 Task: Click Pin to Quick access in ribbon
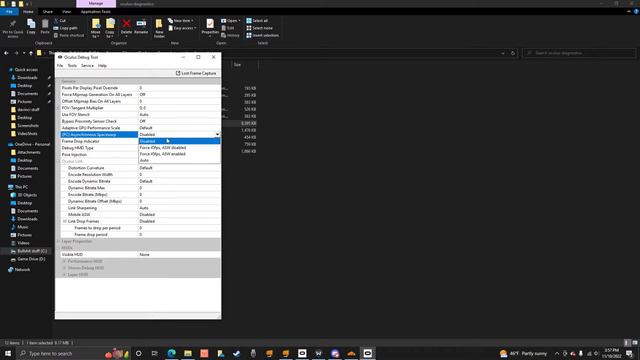[13, 28]
